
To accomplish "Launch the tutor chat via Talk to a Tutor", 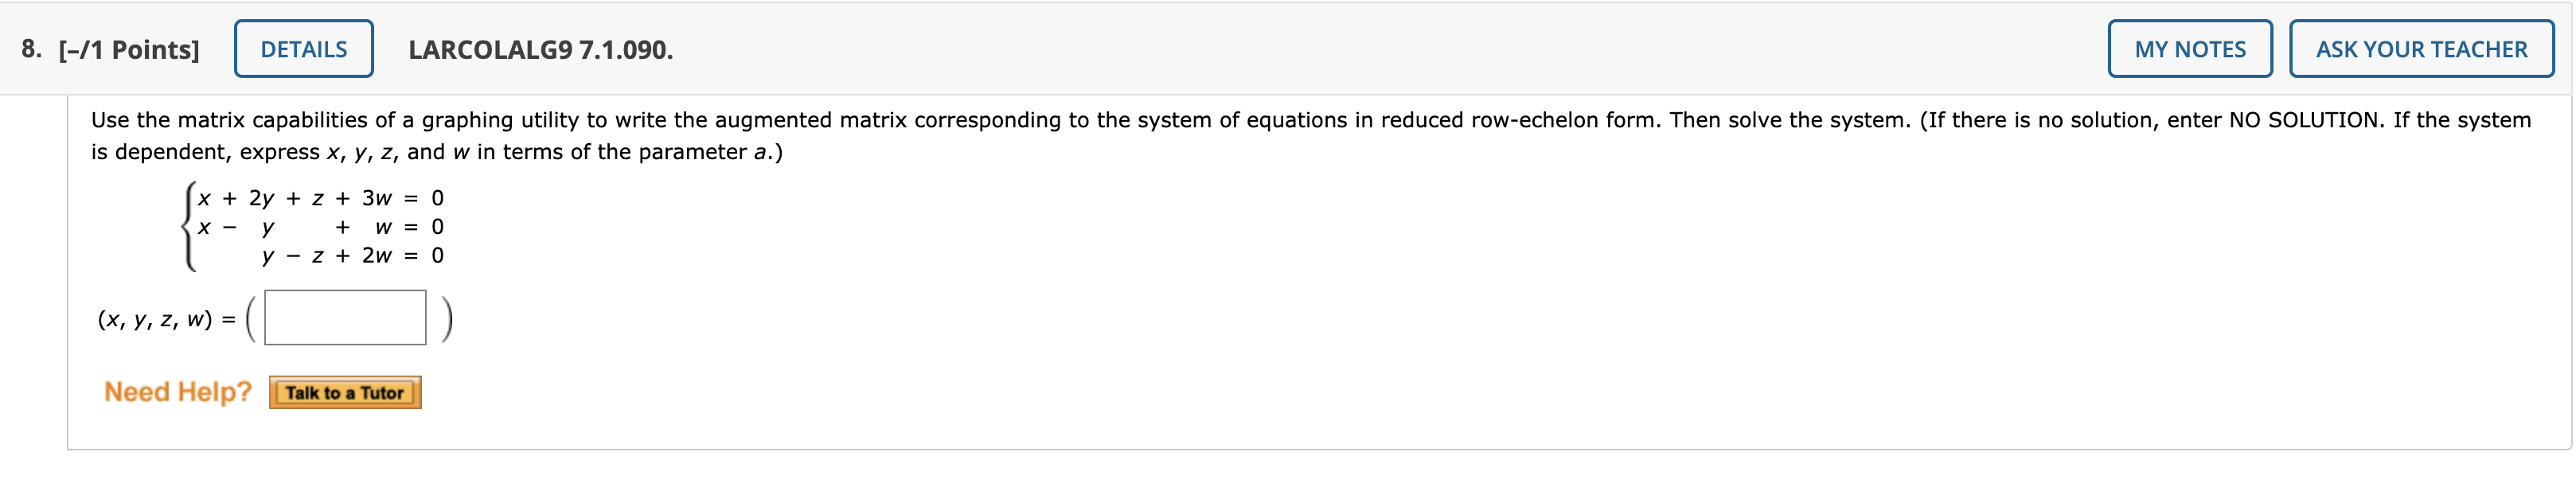I will pos(345,392).
